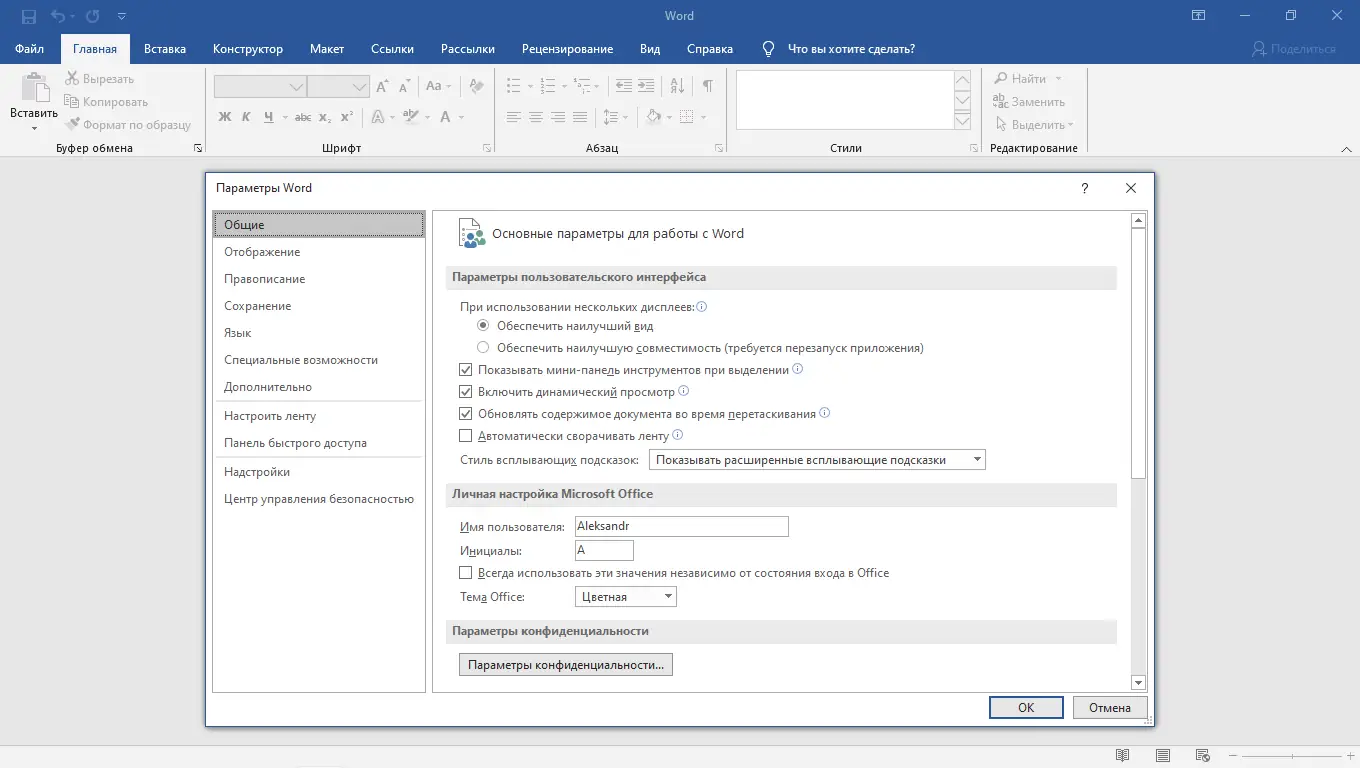Switch to Web Layout view
Viewport: 1360px width, 768px height.
pos(1203,756)
